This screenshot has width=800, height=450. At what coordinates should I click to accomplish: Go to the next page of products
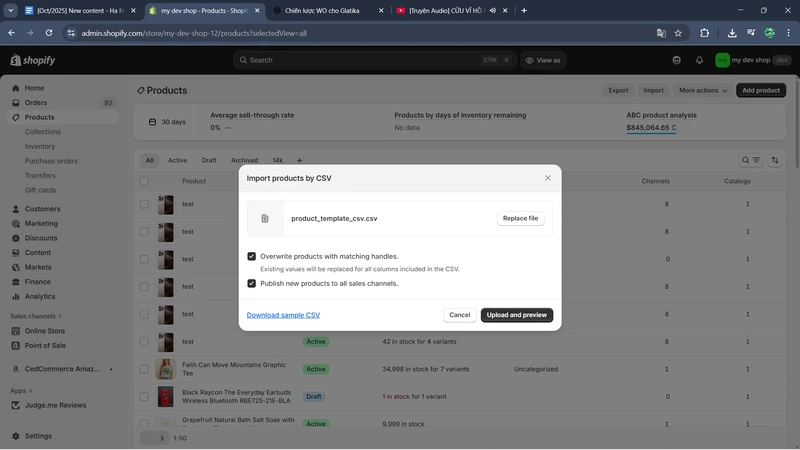[162, 438]
